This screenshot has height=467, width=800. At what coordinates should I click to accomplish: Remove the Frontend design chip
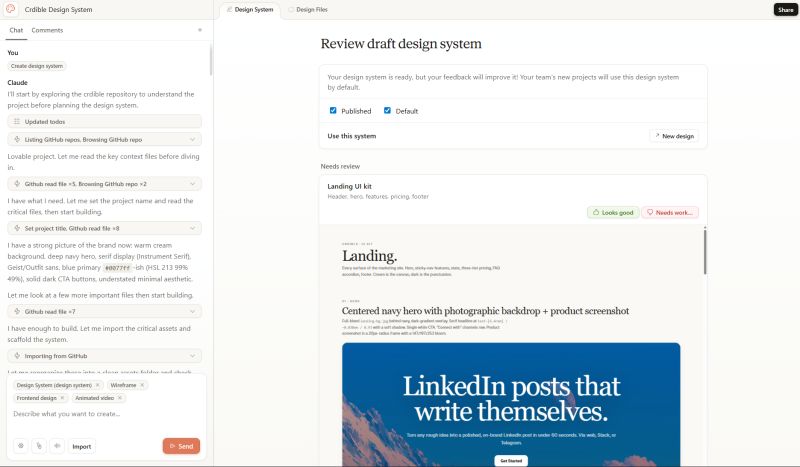(62, 398)
